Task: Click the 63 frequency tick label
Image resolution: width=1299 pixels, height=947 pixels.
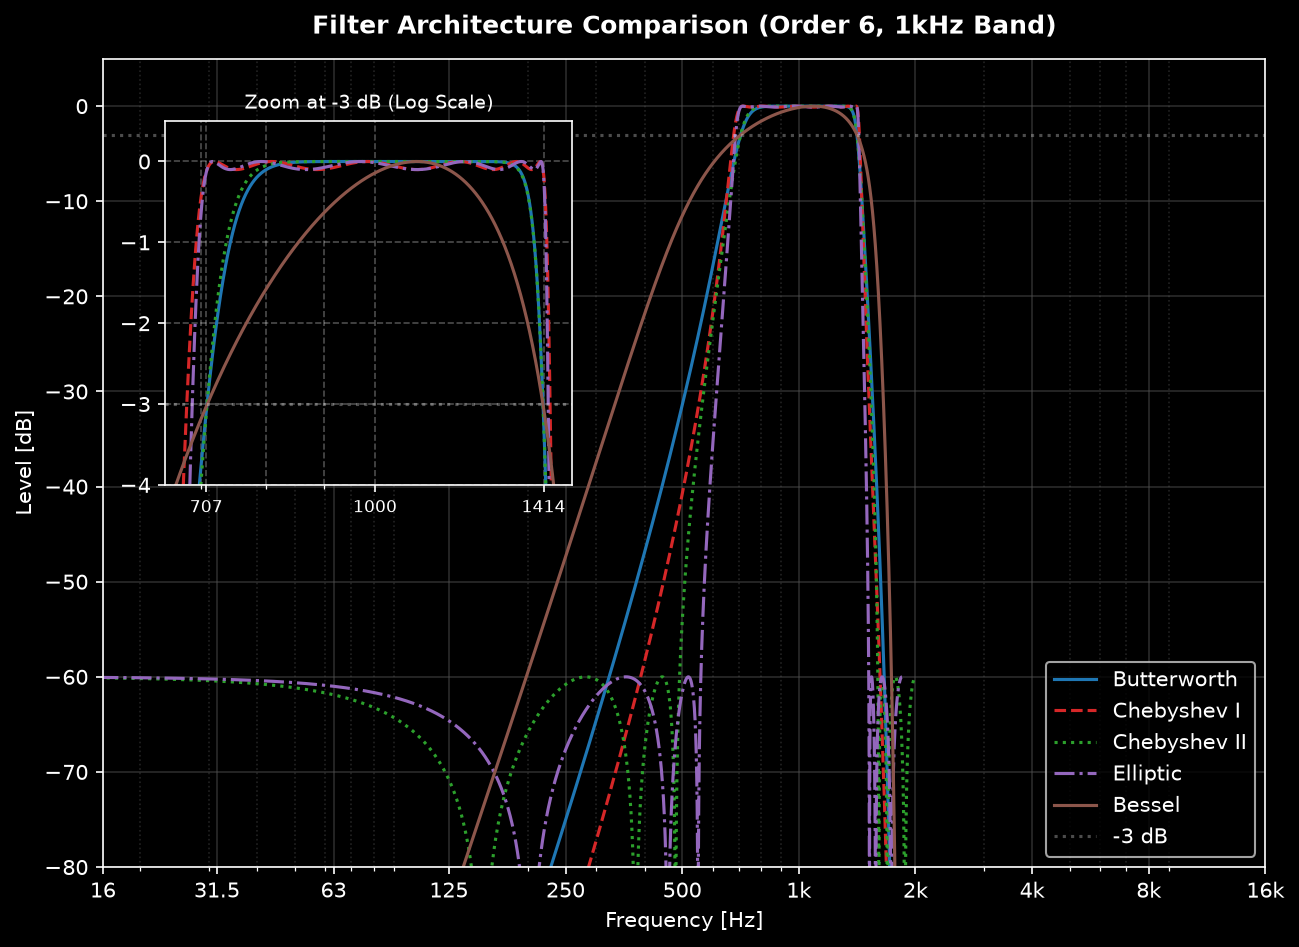Action: pos(334,892)
